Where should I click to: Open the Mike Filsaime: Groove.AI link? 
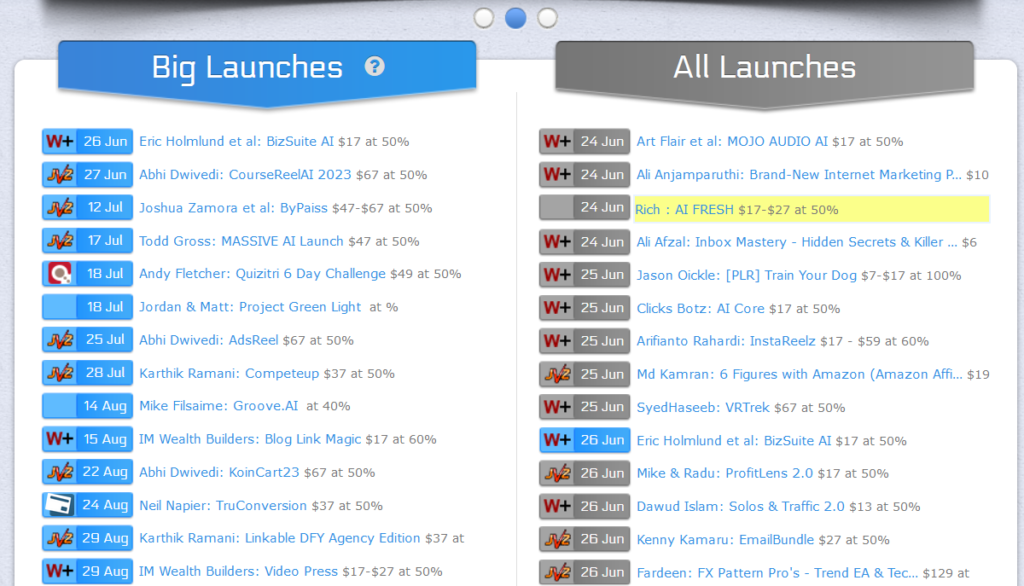pyautogui.click(x=218, y=406)
